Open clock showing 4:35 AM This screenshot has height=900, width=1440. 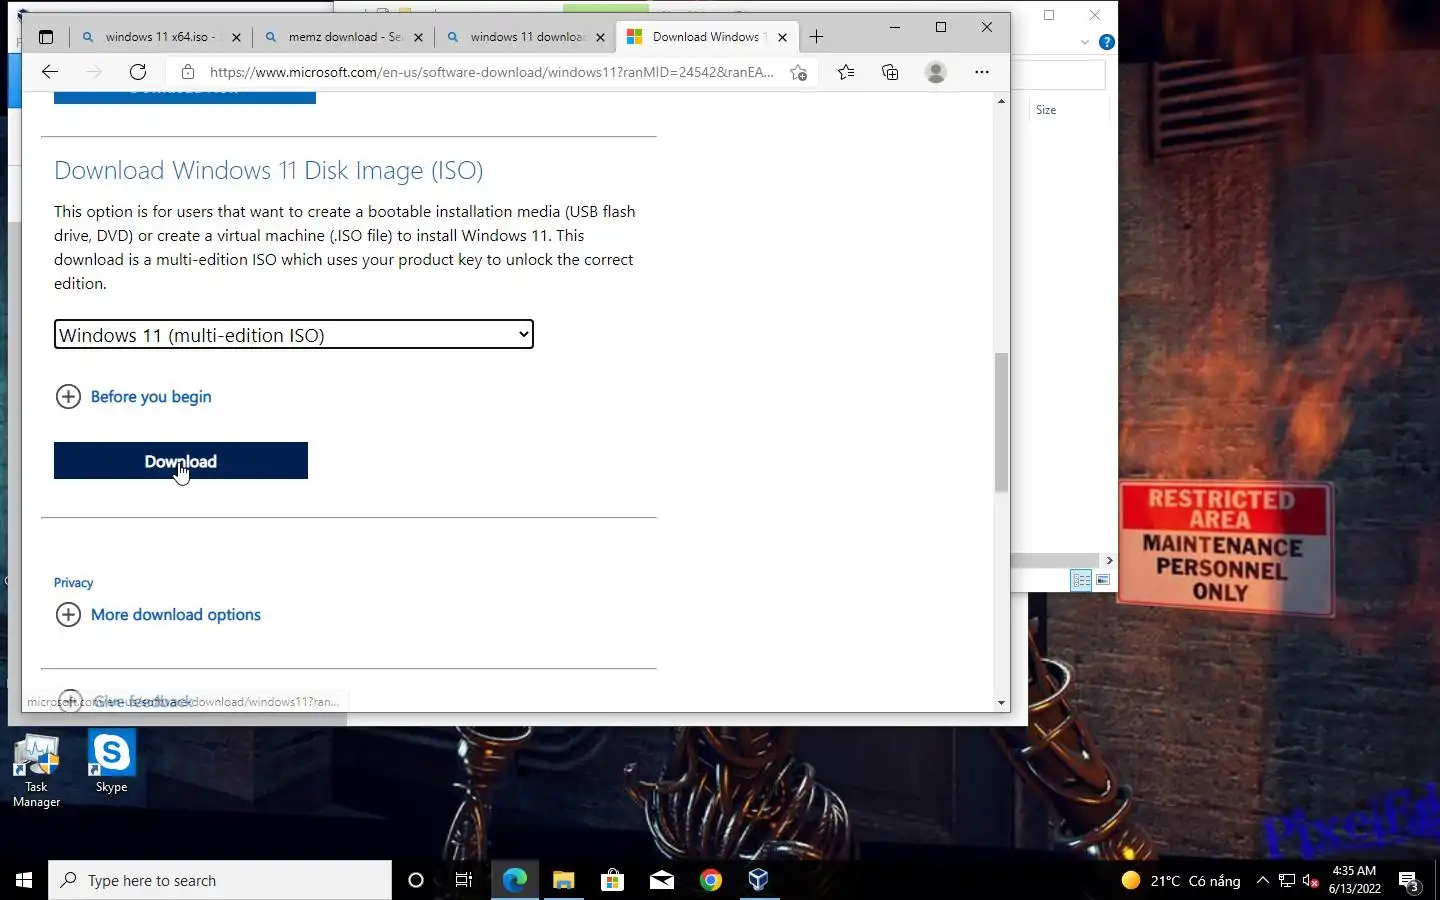(1355, 880)
